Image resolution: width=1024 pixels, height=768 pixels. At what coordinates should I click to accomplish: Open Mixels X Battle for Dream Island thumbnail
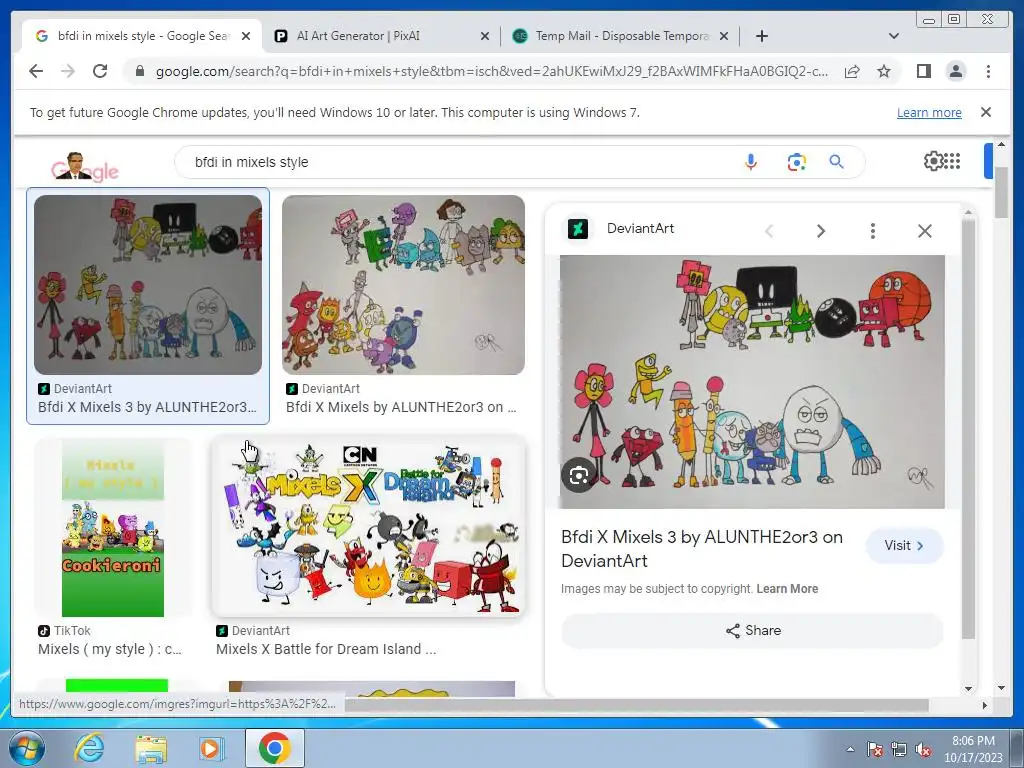(x=368, y=528)
